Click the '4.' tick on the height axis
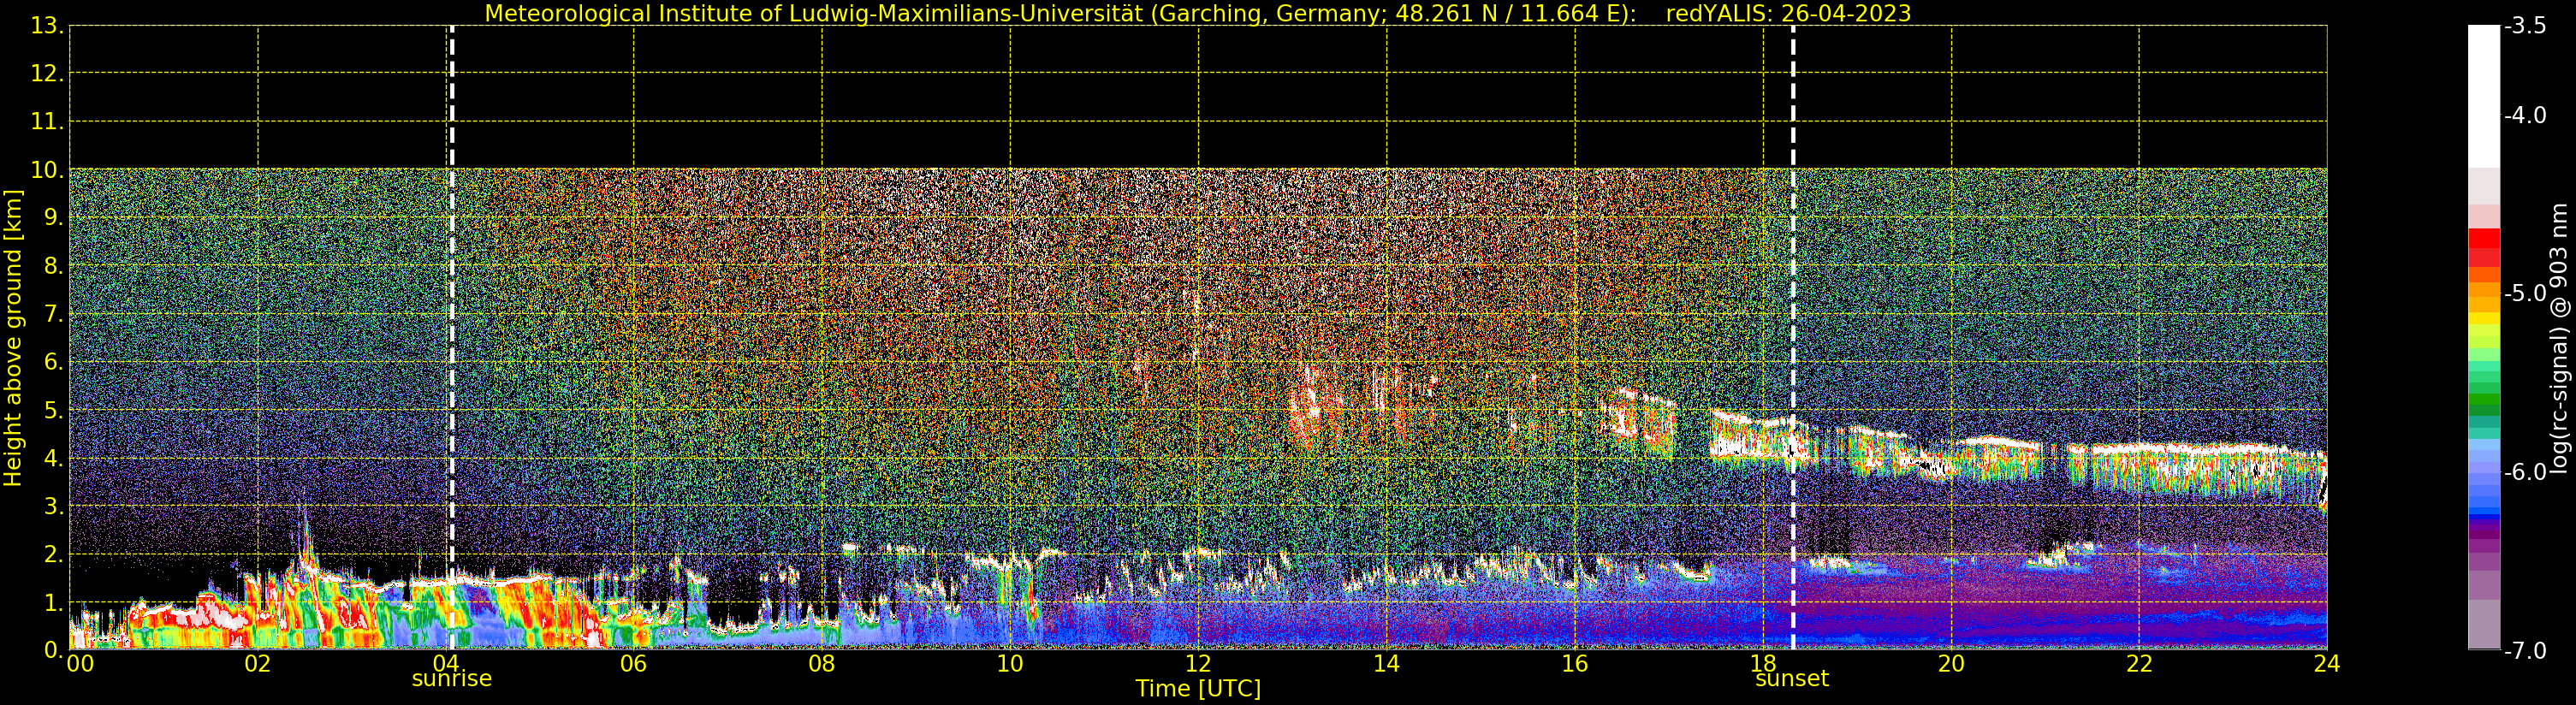The height and width of the screenshot is (705, 2576). 54,458
